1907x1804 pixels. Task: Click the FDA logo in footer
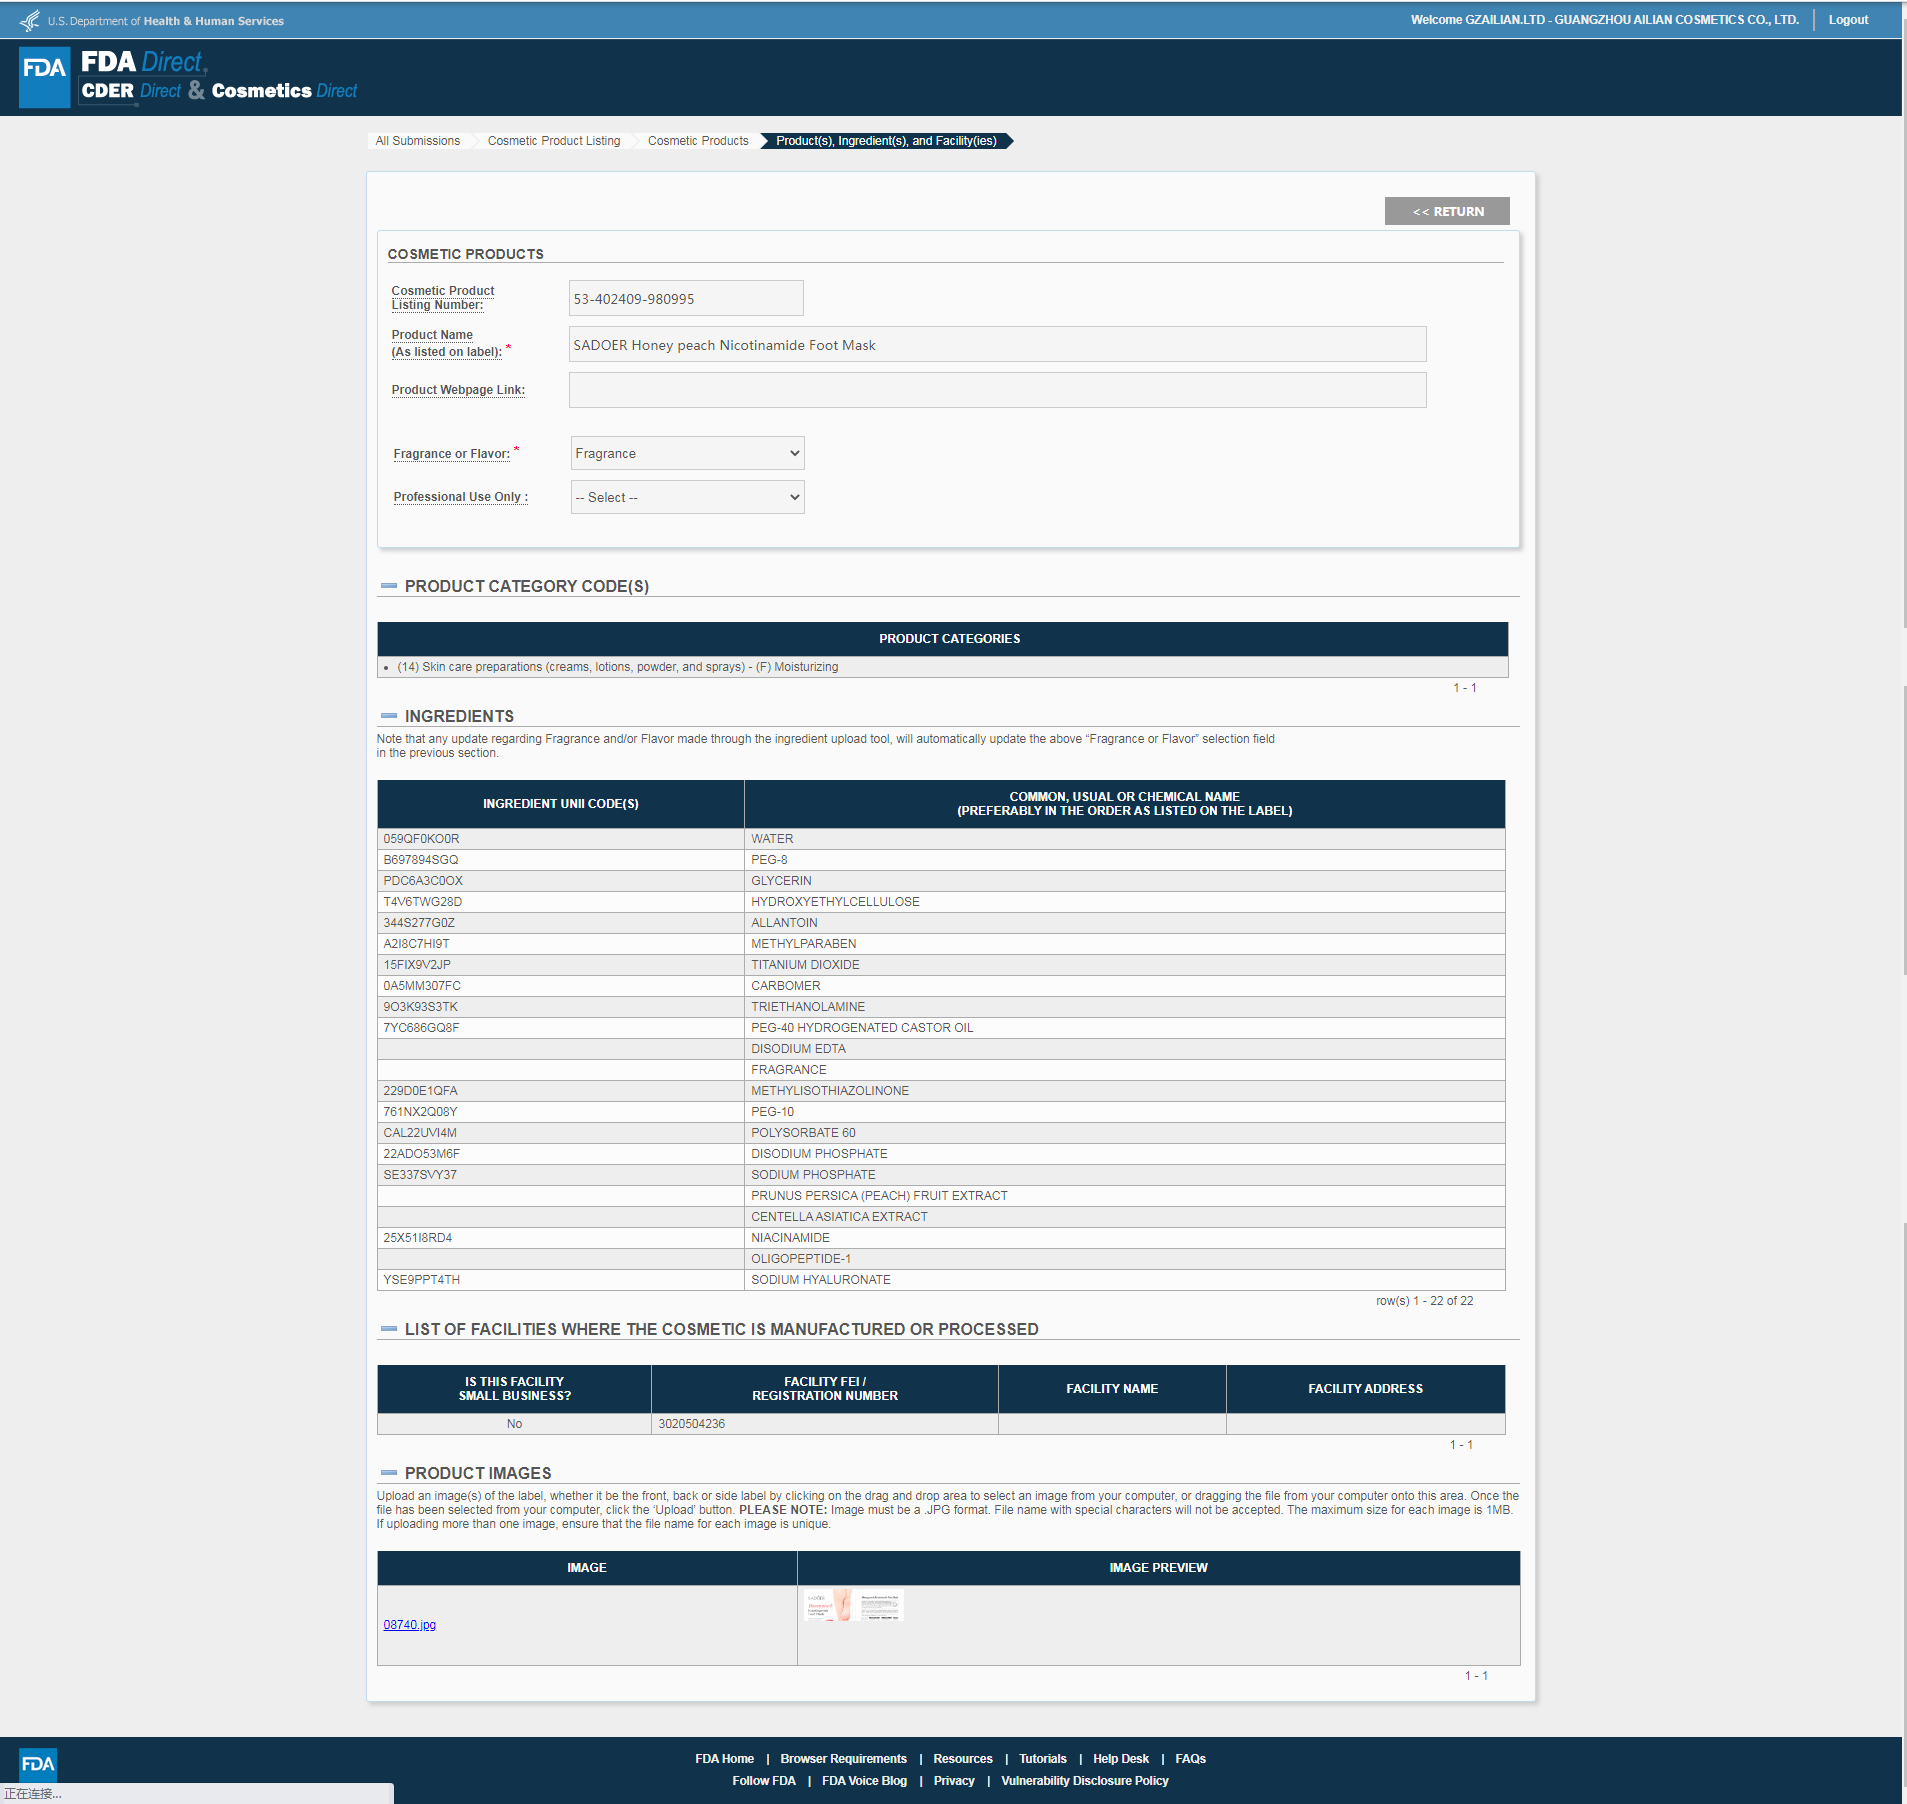click(38, 1763)
